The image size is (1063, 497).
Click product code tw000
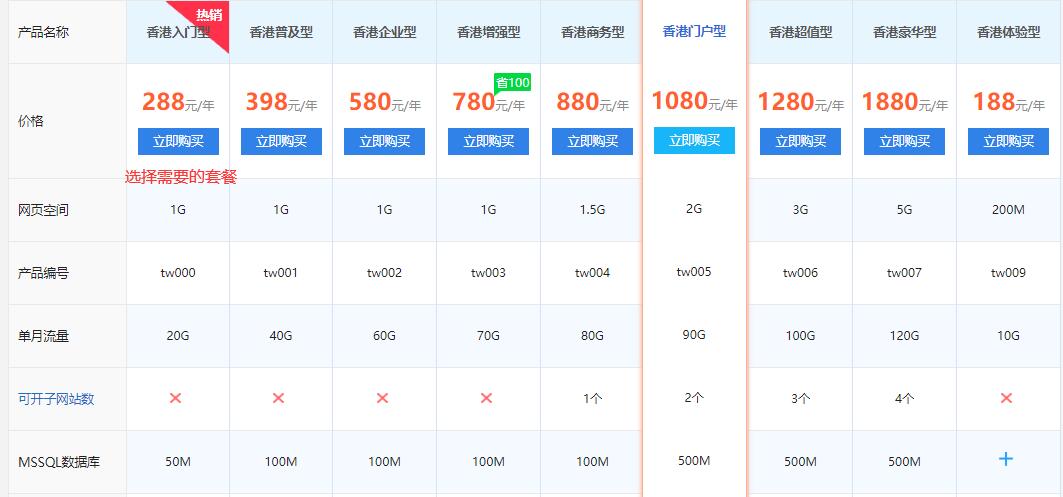coord(178,273)
